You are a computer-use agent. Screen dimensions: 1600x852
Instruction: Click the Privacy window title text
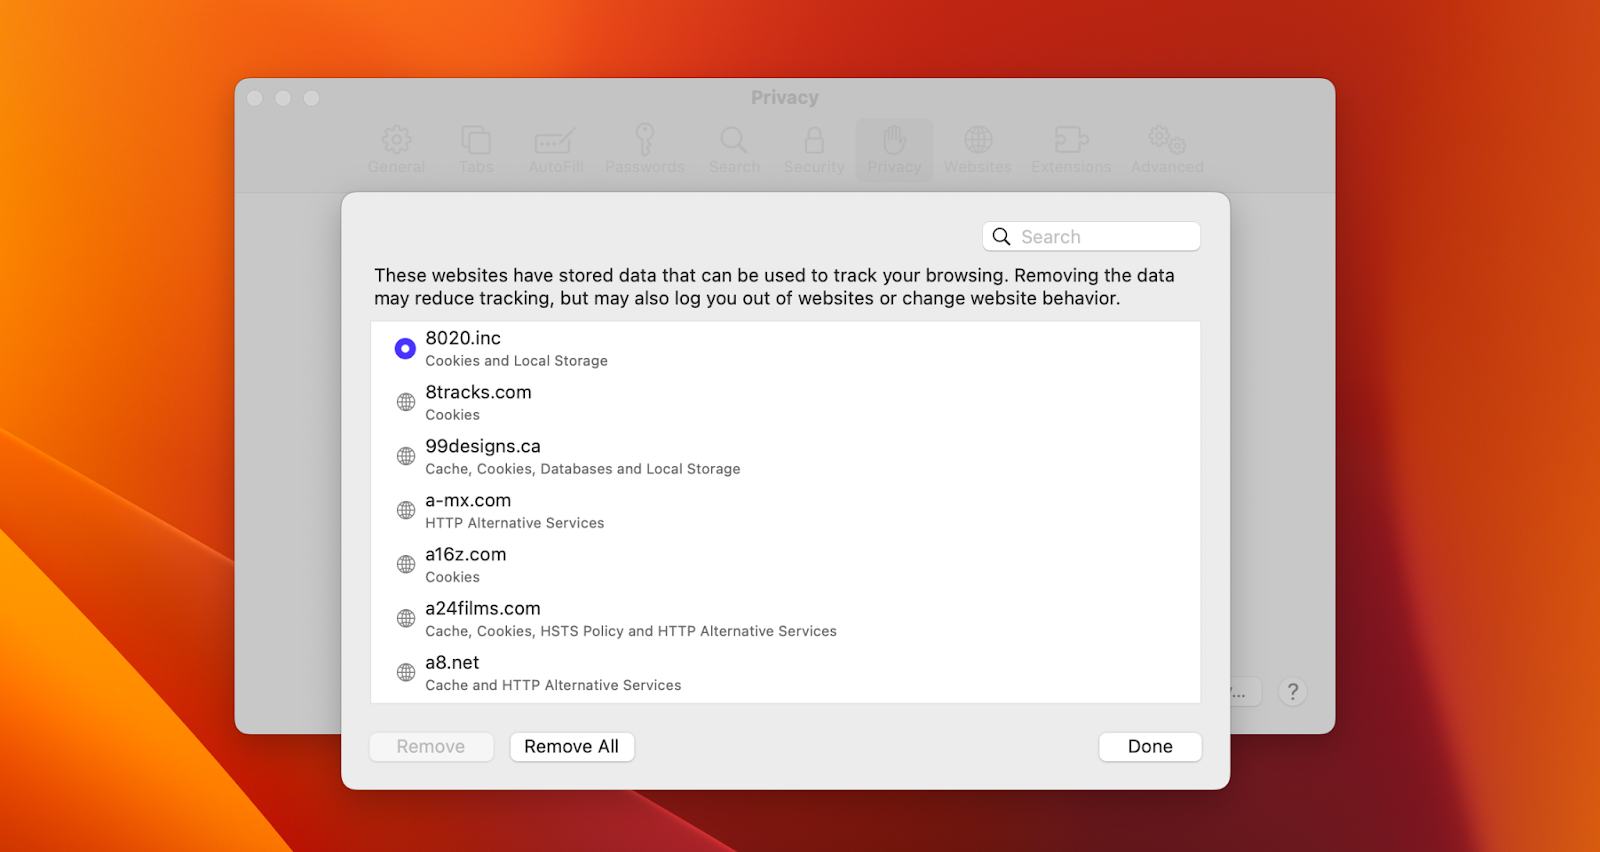[785, 98]
